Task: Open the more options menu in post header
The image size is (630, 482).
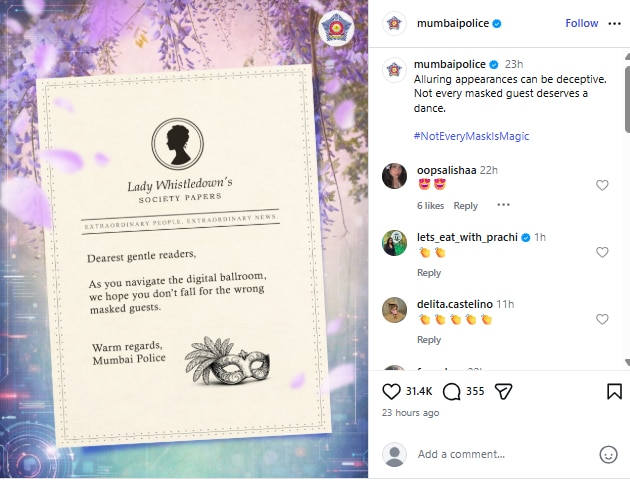Action: [614, 24]
